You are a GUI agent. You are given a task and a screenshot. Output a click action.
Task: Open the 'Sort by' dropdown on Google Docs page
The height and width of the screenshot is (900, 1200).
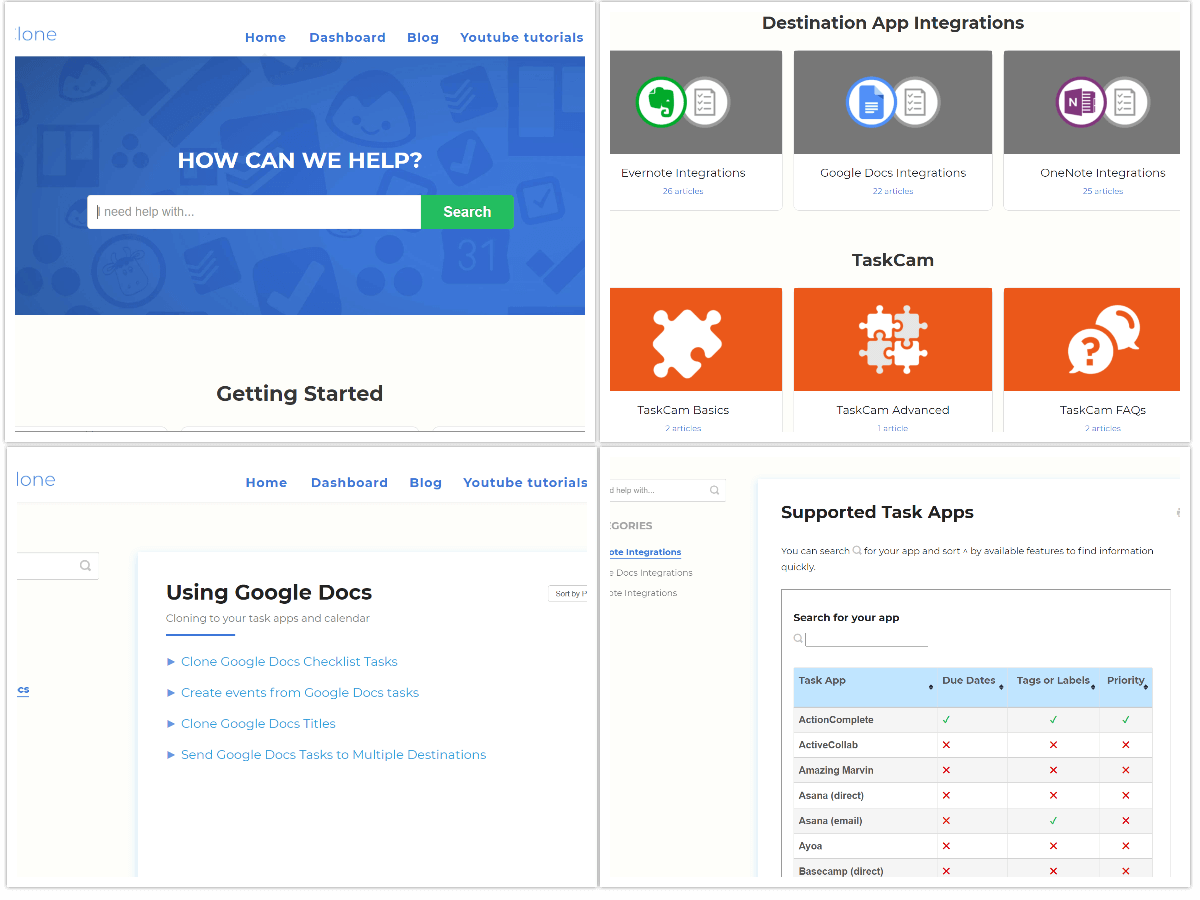coord(568,593)
